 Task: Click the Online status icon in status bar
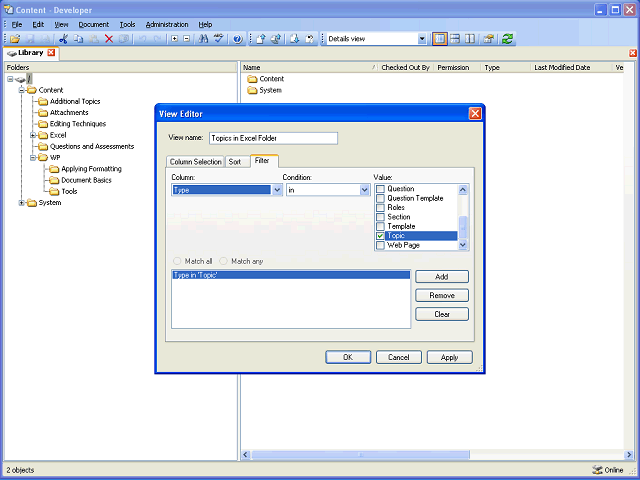[x=597, y=470]
